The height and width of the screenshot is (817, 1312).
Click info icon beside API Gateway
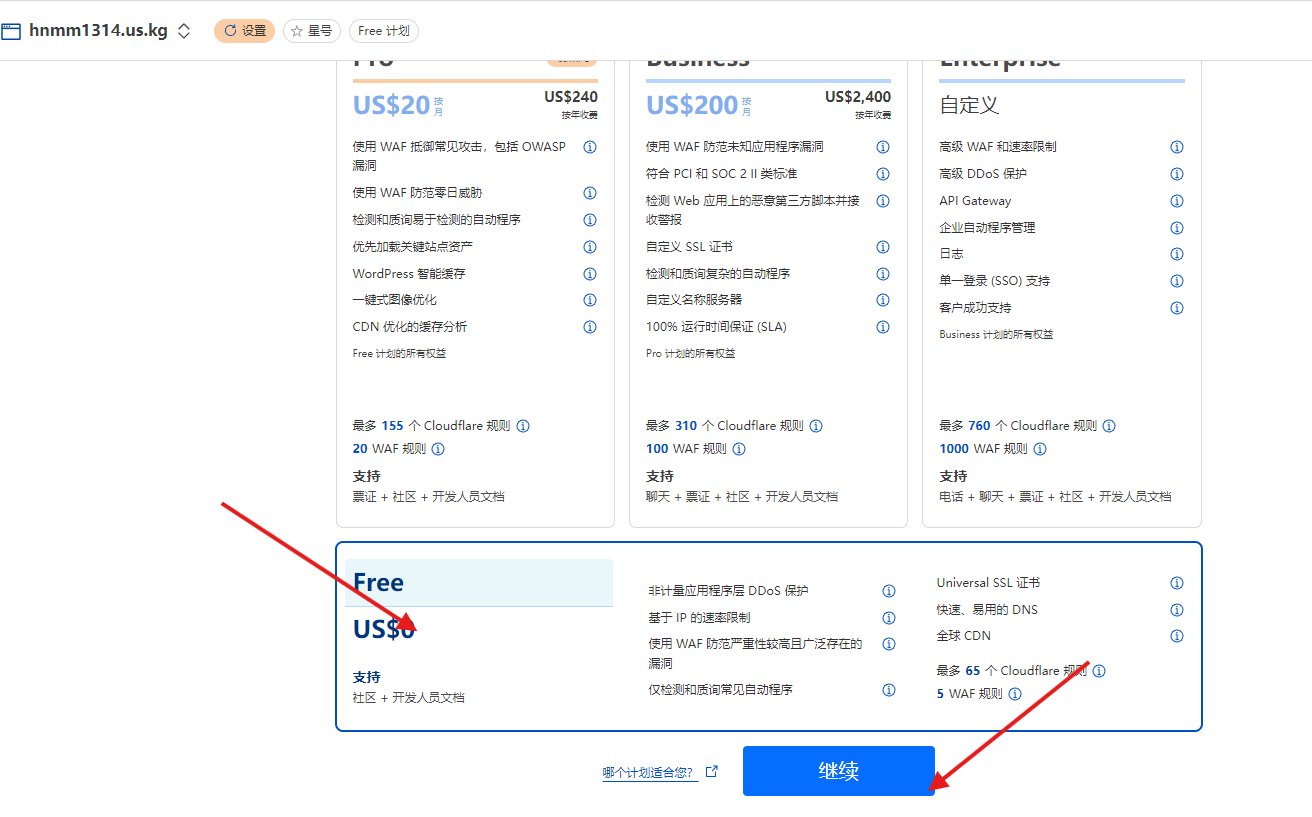click(x=1177, y=201)
